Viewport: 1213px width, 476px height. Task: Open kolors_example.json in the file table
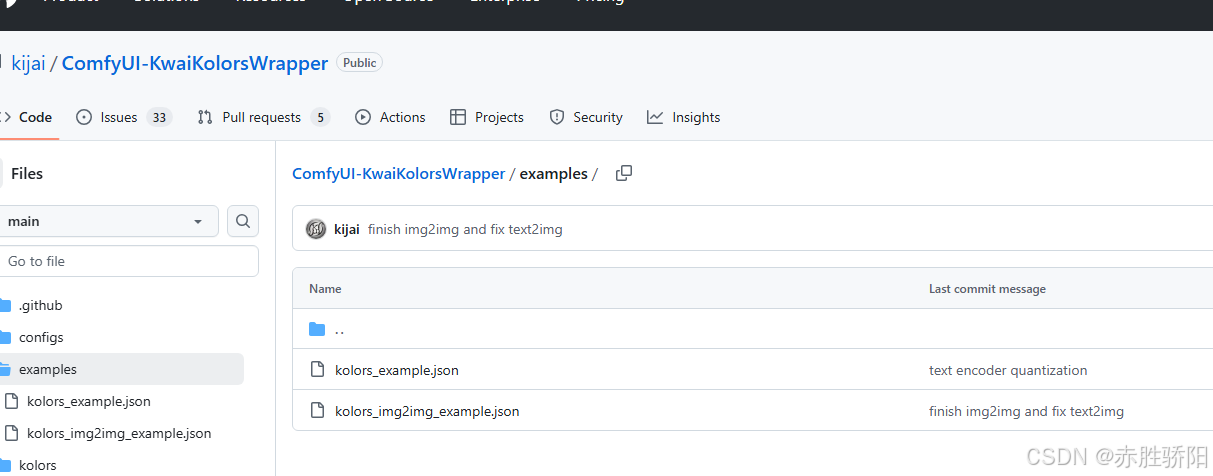(397, 370)
